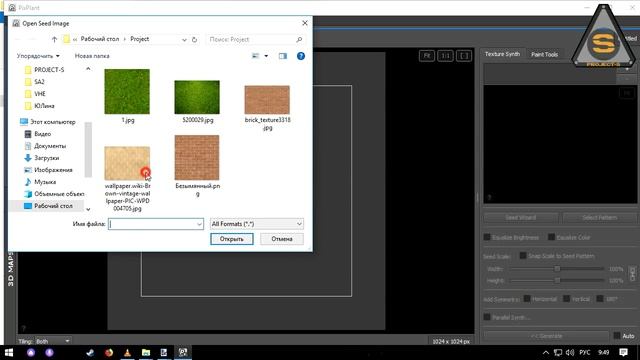The image size is (640, 360).
Task: Open file dialog help icon
Action: click(x=301, y=56)
